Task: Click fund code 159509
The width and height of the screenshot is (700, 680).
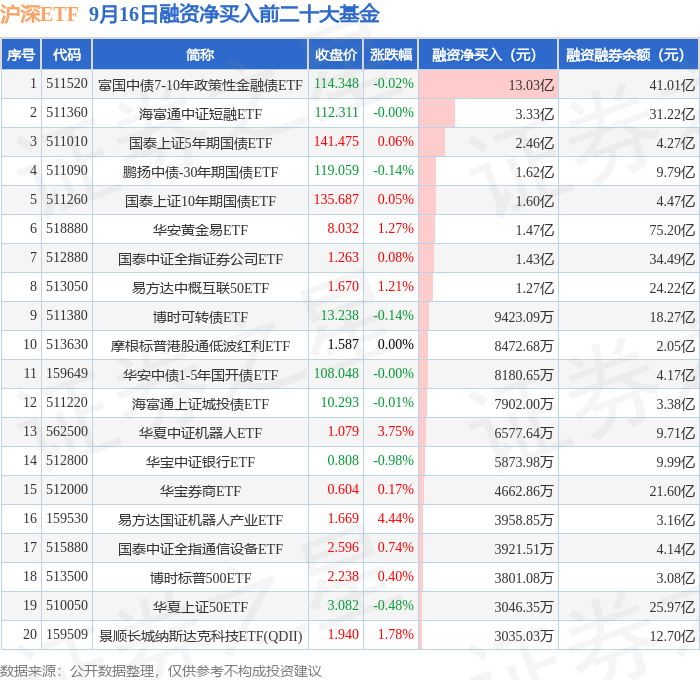Action: click(x=67, y=635)
